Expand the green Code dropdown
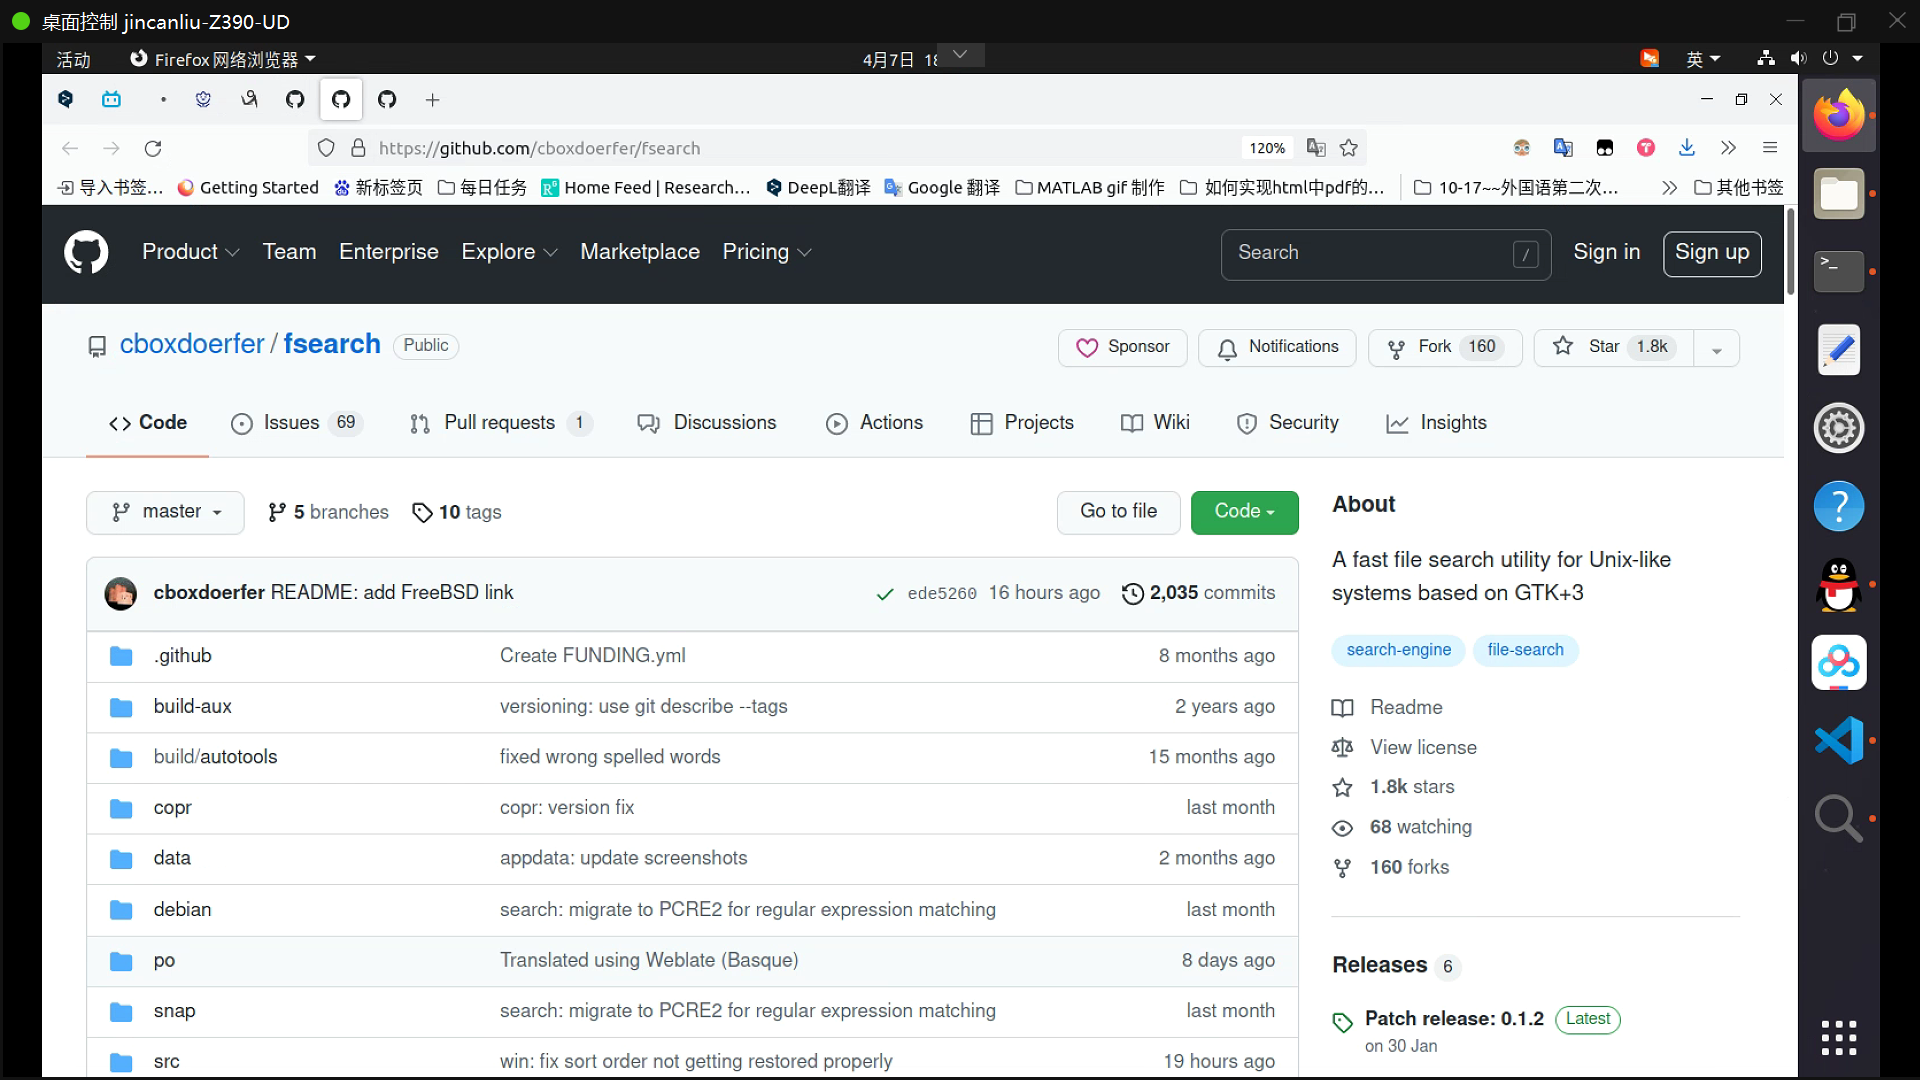This screenshot has width=1920, height=1080. coord(1244,512)
